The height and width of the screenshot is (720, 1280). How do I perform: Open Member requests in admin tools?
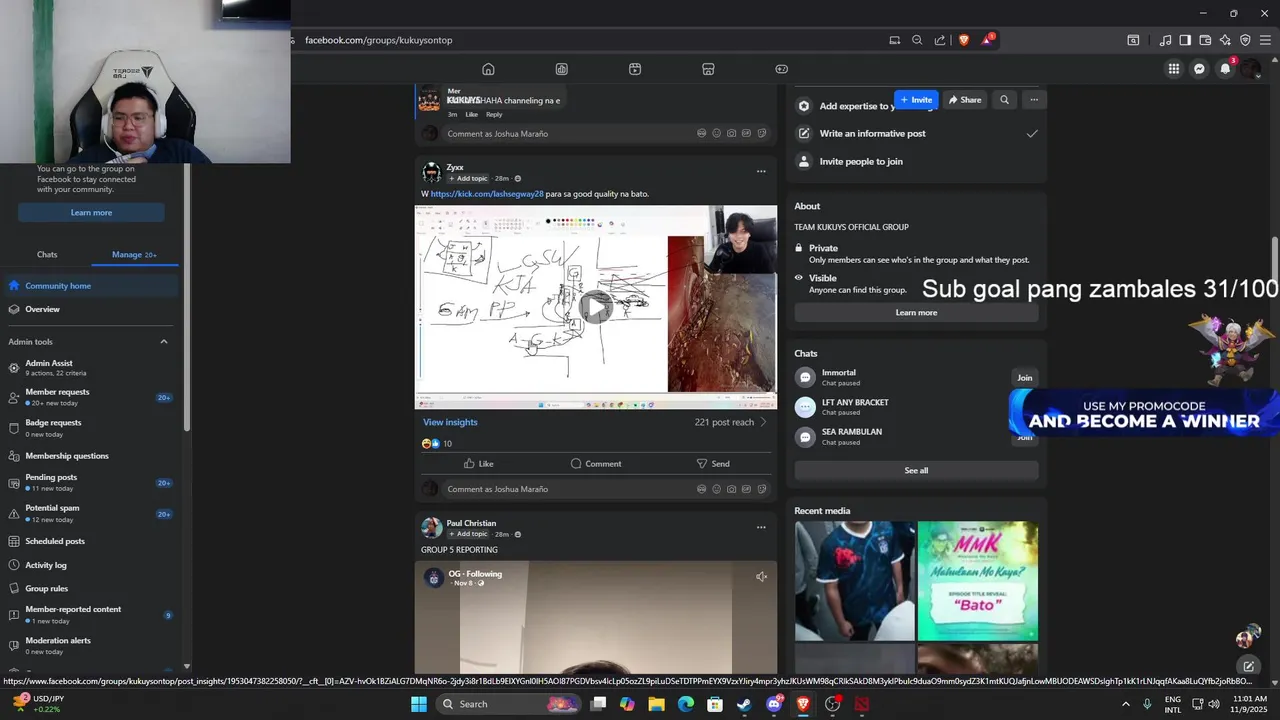point(91,397)
